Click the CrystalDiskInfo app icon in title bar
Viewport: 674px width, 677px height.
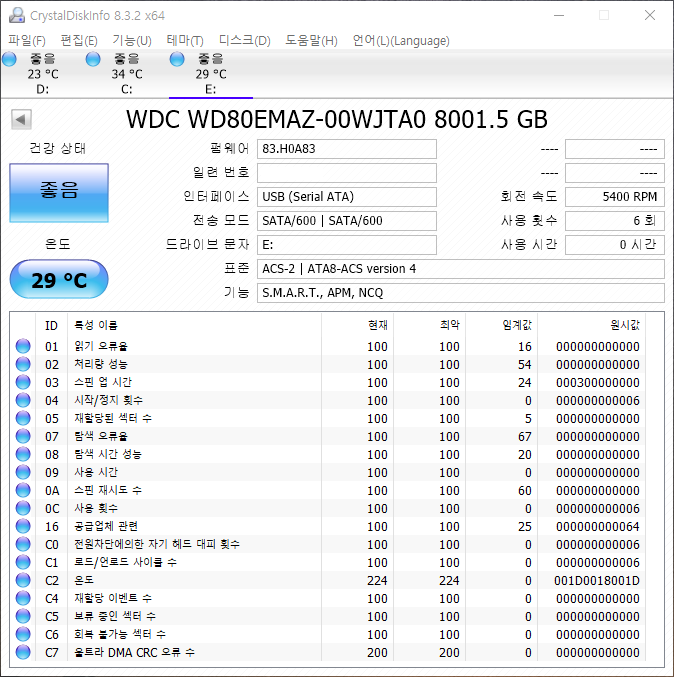(x=17, y=16)
